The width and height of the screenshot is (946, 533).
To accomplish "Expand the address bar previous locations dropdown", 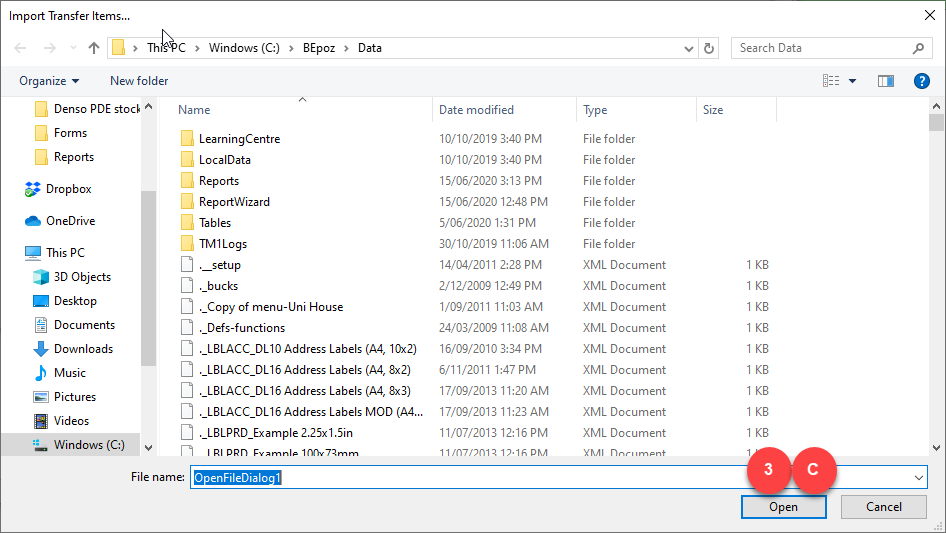I will click(x=689, y=48).
